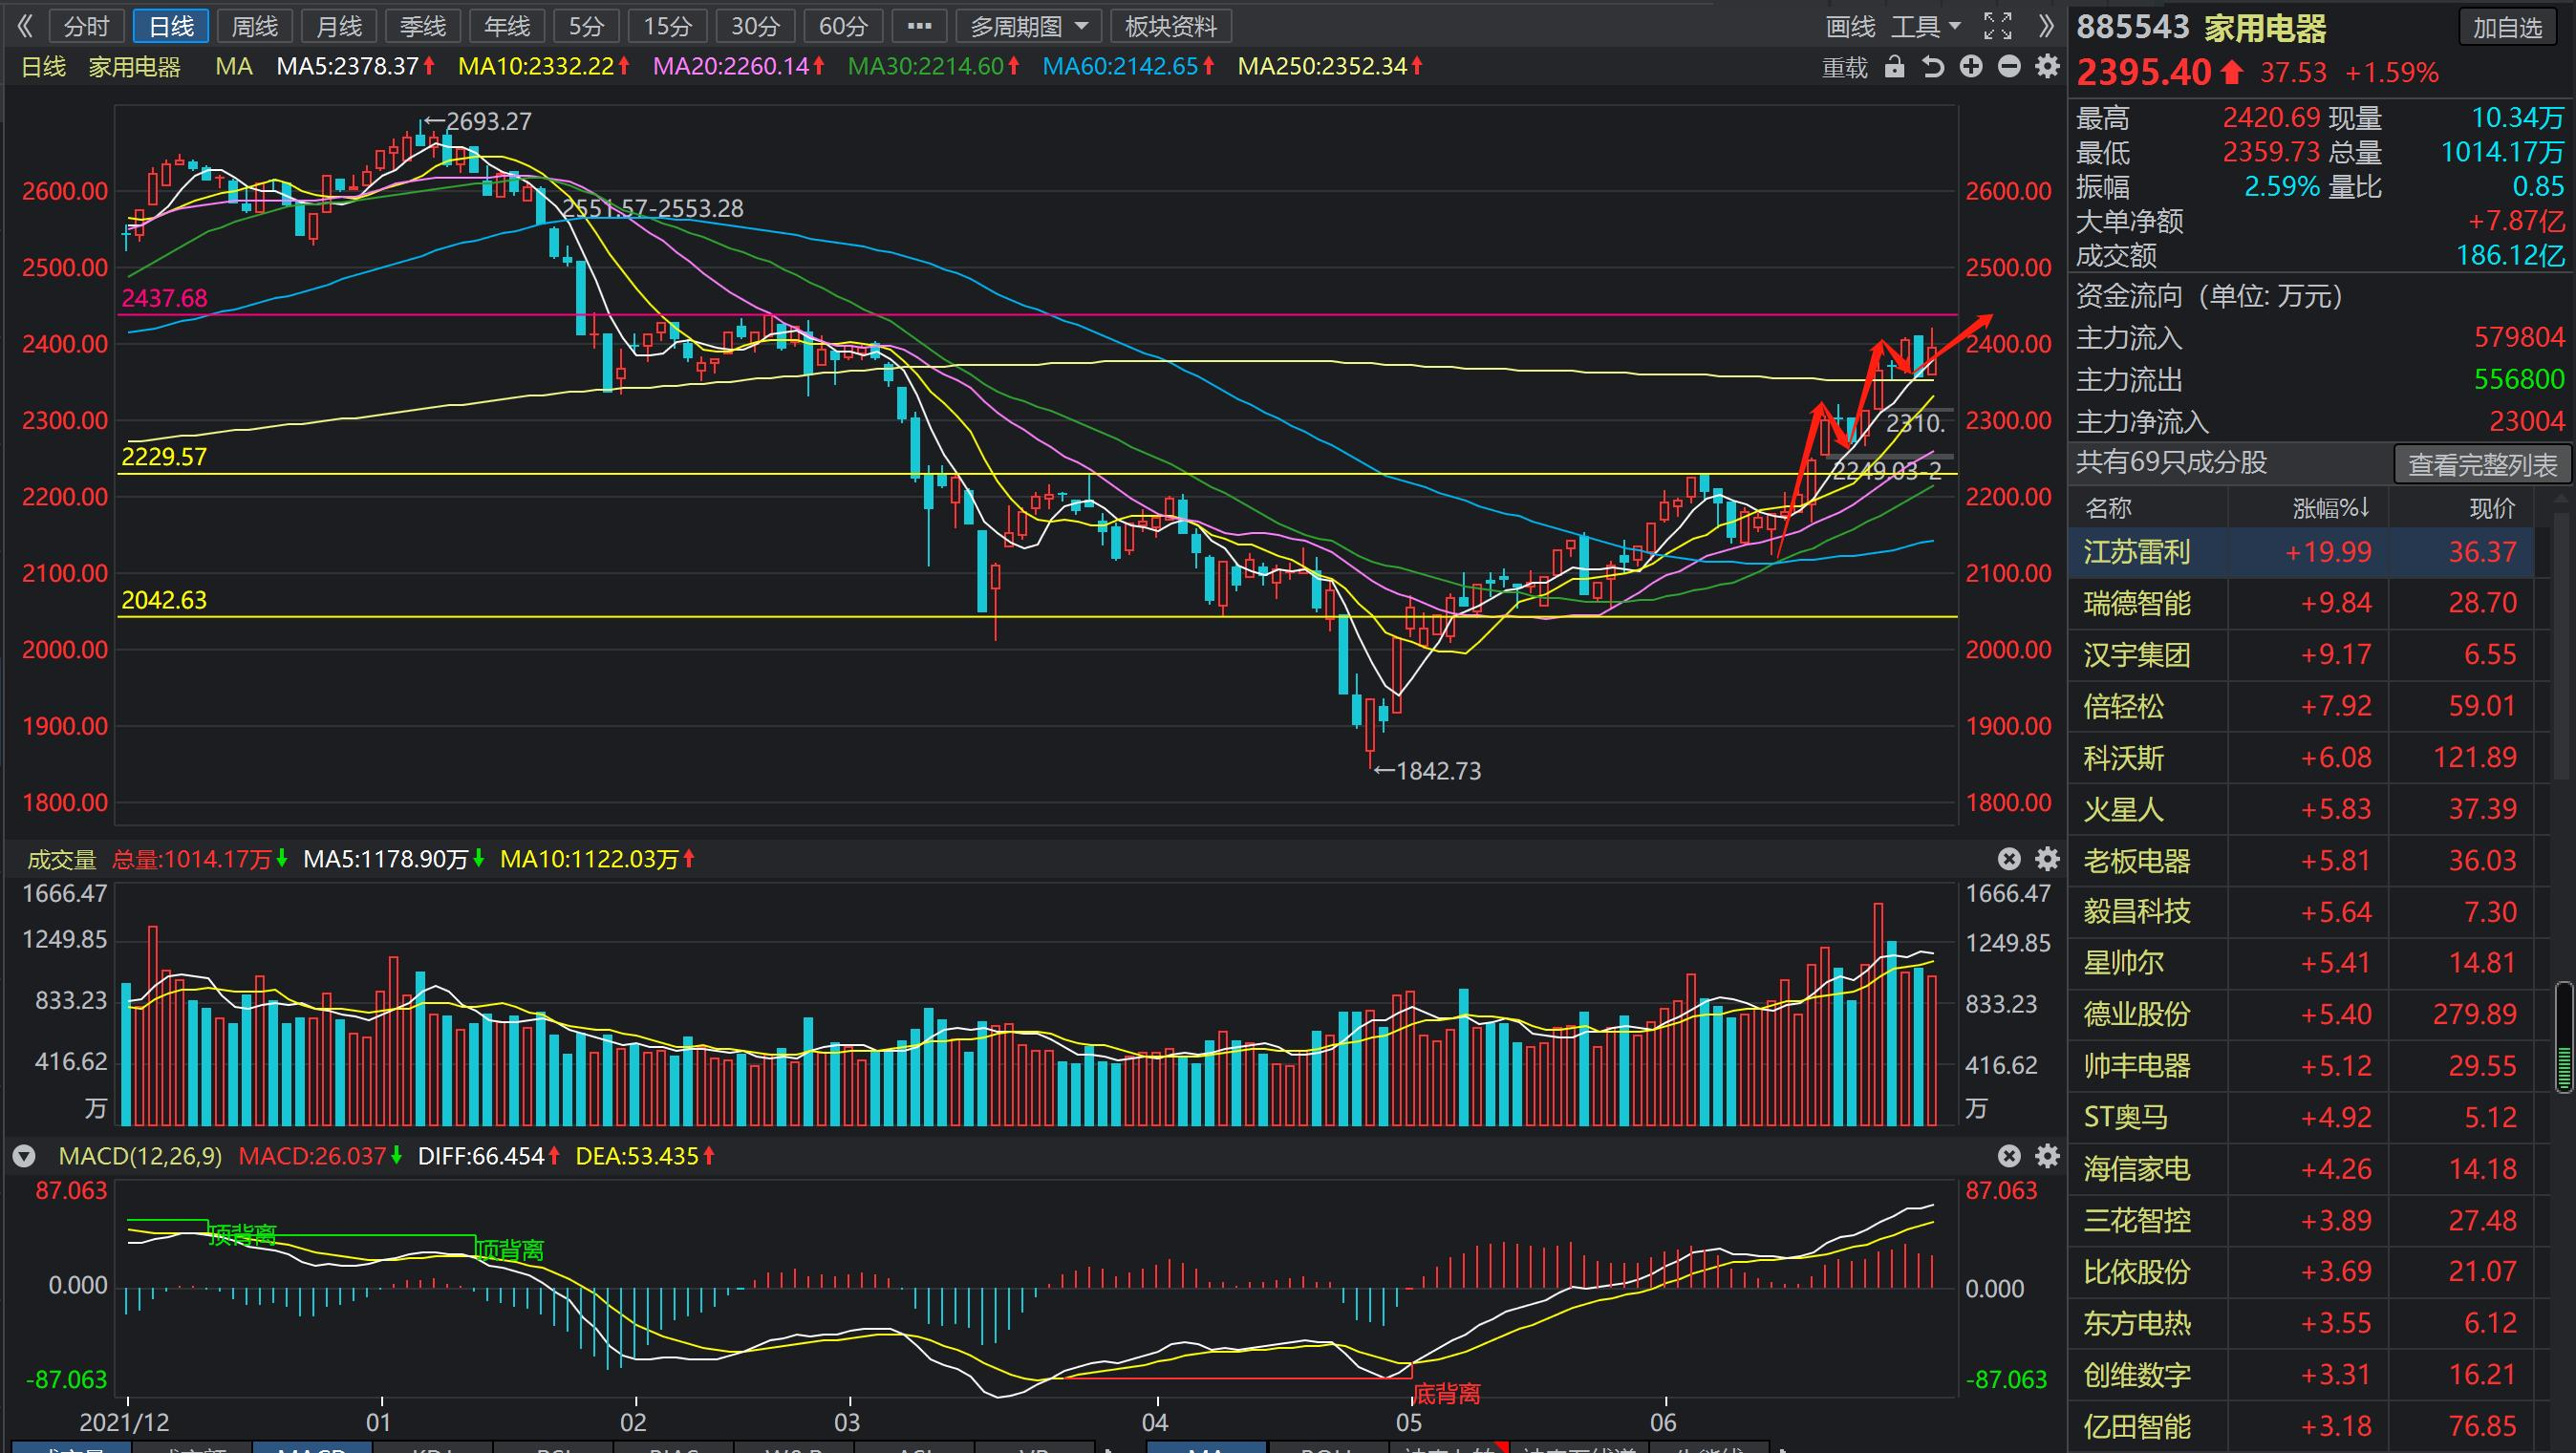Click the 加自选 button
The height and width of the screenshot is (1453, 2576).
pyautogui.click(x=2507, y=28)
